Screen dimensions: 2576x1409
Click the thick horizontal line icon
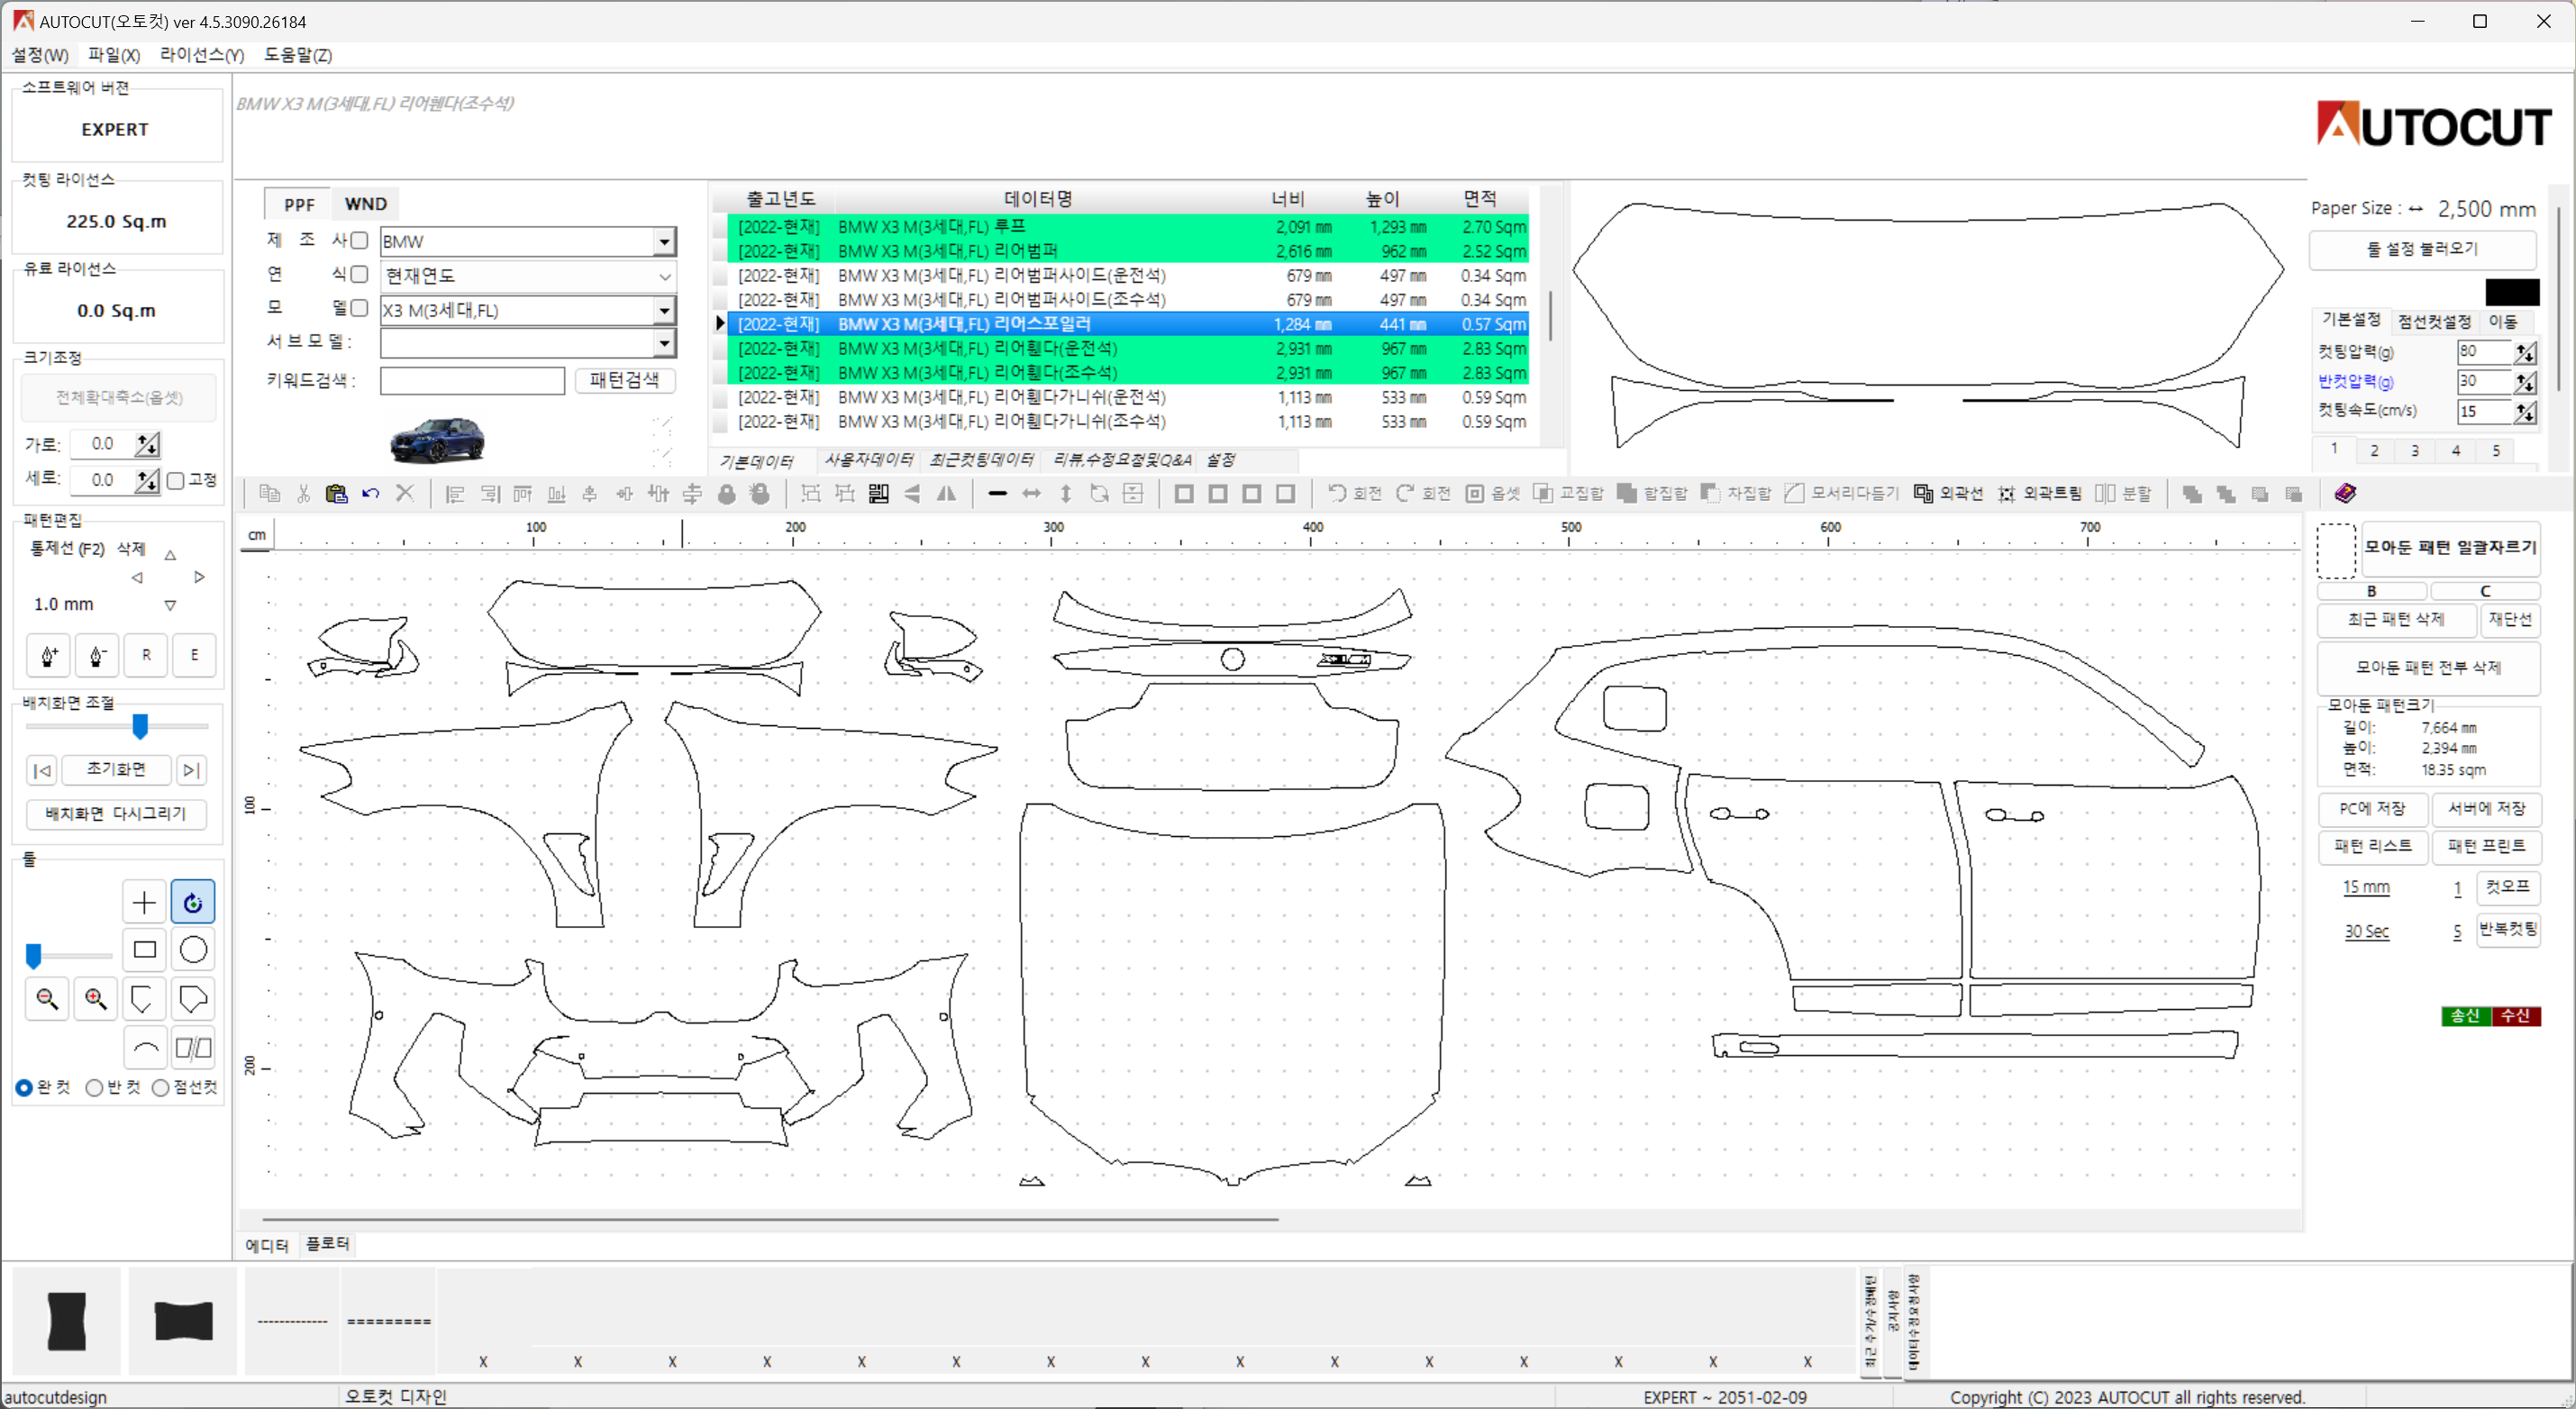pyautogui.click(x=997, y=493)
